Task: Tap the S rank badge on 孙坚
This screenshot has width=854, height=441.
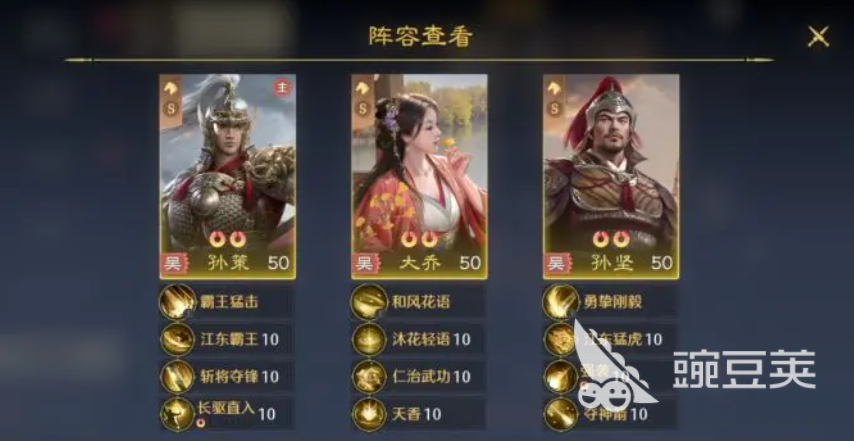Action: pos(554,108)
